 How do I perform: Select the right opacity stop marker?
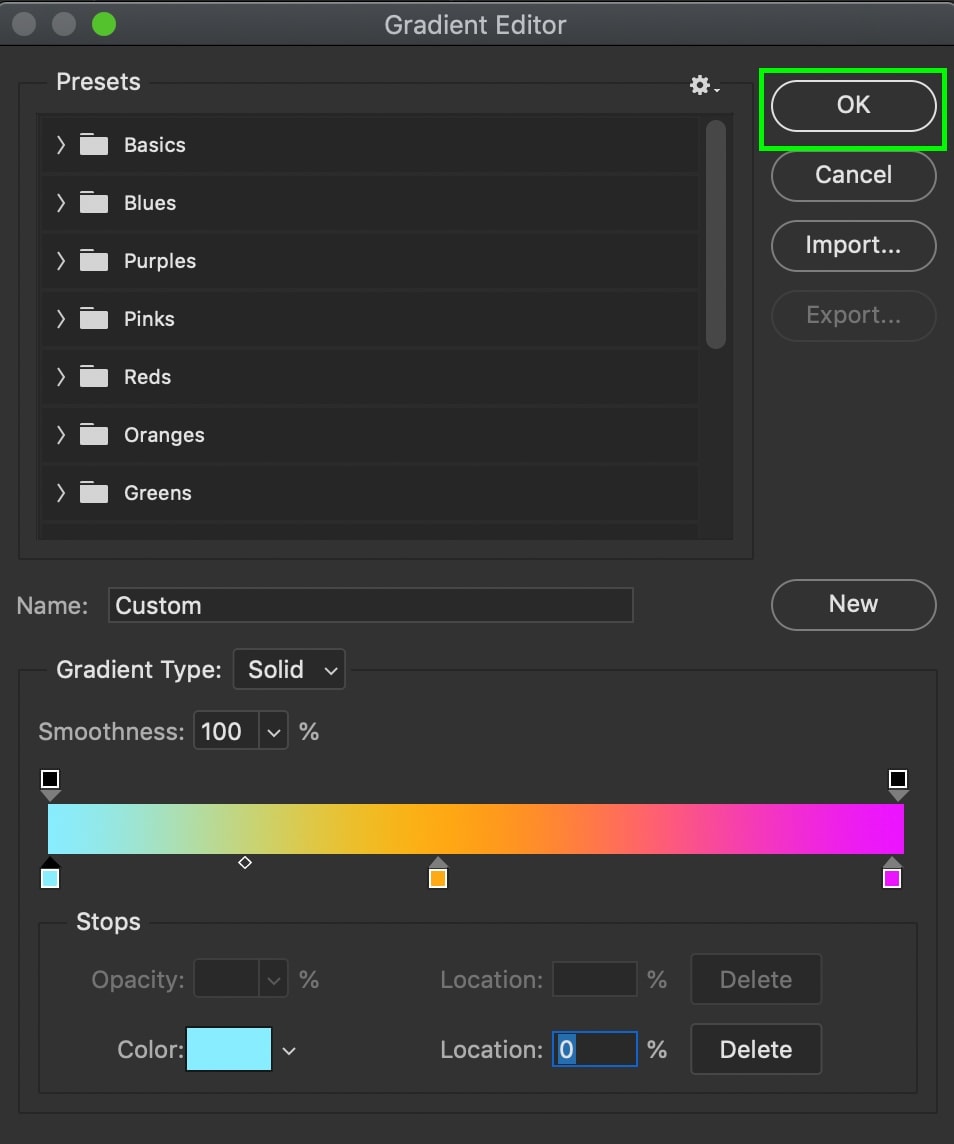(x=898, y=784)
